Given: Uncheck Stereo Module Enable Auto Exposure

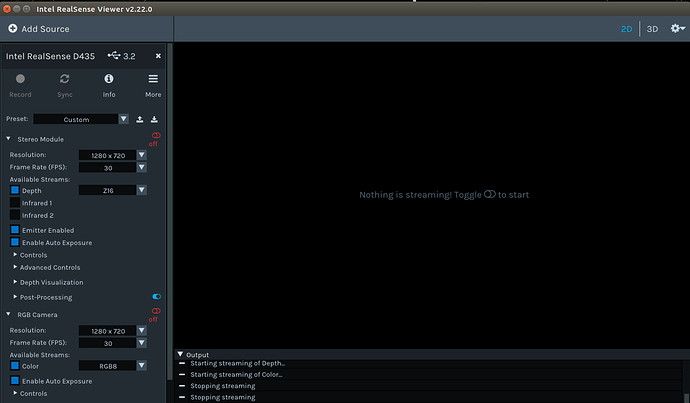Looking at the screenshot, I should (x=15, y=242).
